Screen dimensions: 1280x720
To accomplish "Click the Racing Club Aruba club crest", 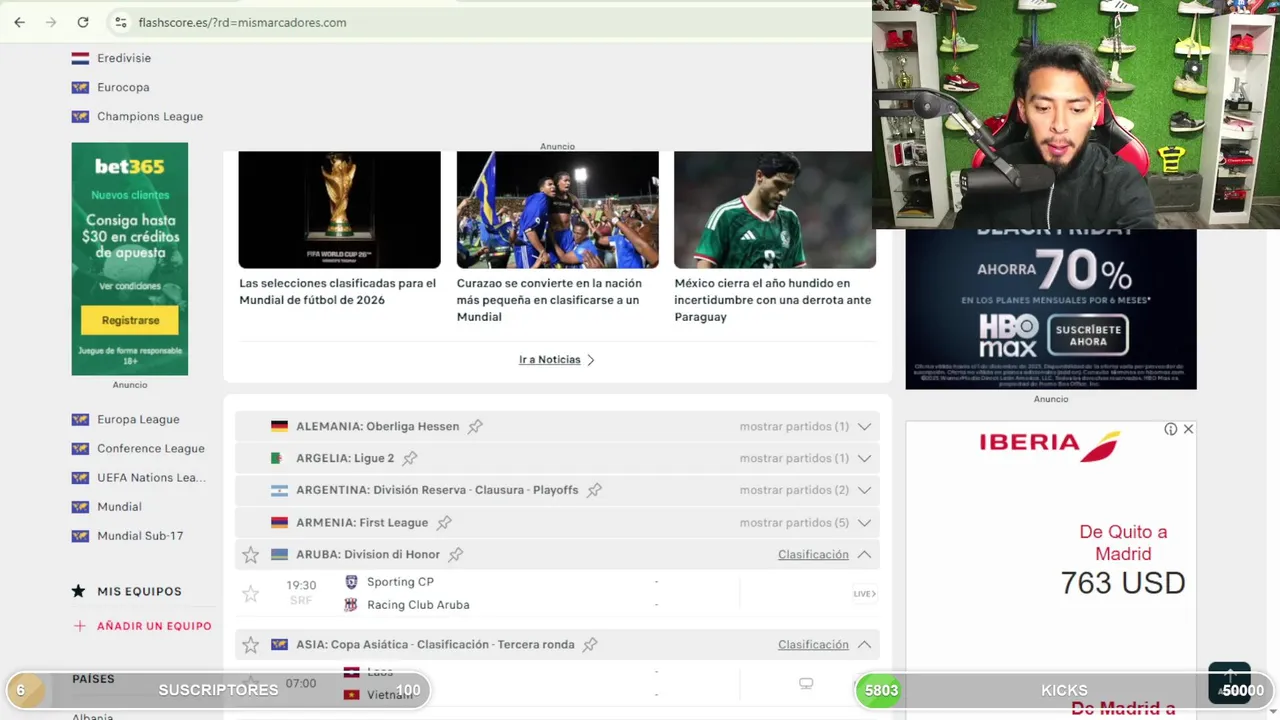I will click(x=351, y=605).
